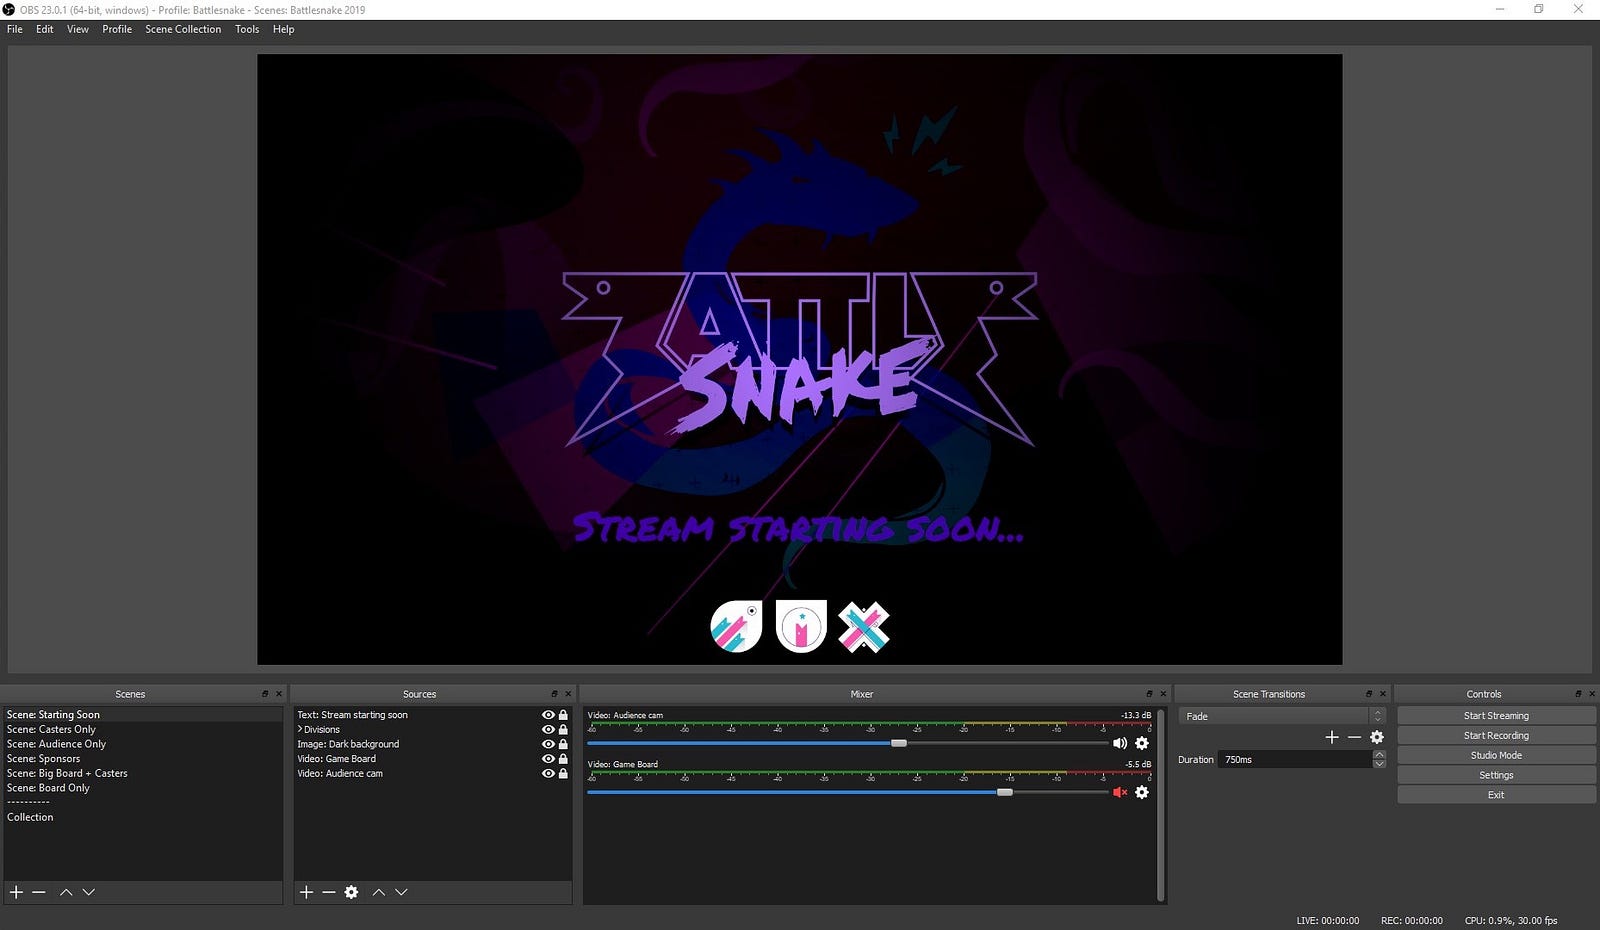
Task: Select the Collection scene entry
Action: point(143,817)
